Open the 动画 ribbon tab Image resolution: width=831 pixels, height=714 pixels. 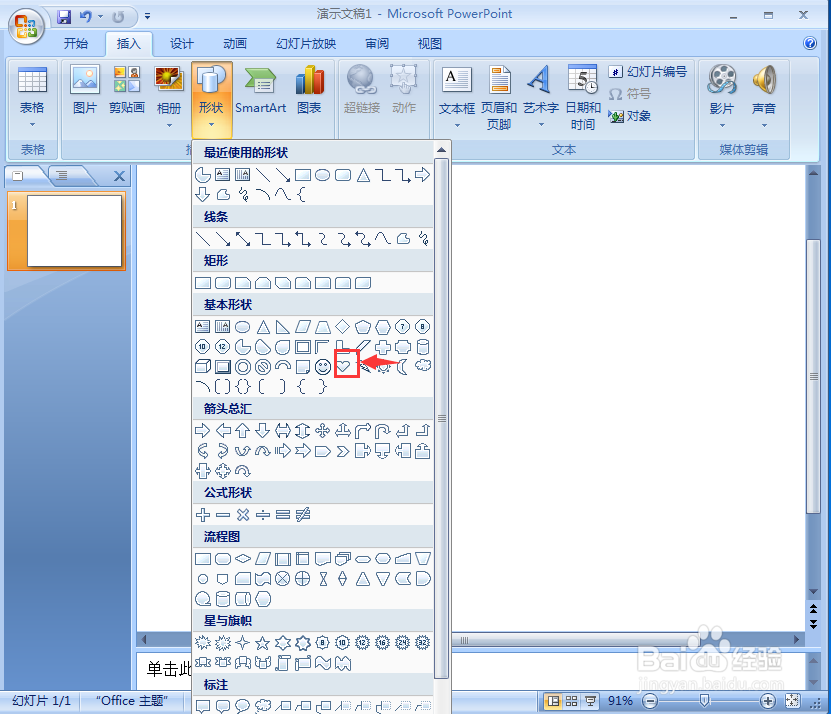coord(235,43)
